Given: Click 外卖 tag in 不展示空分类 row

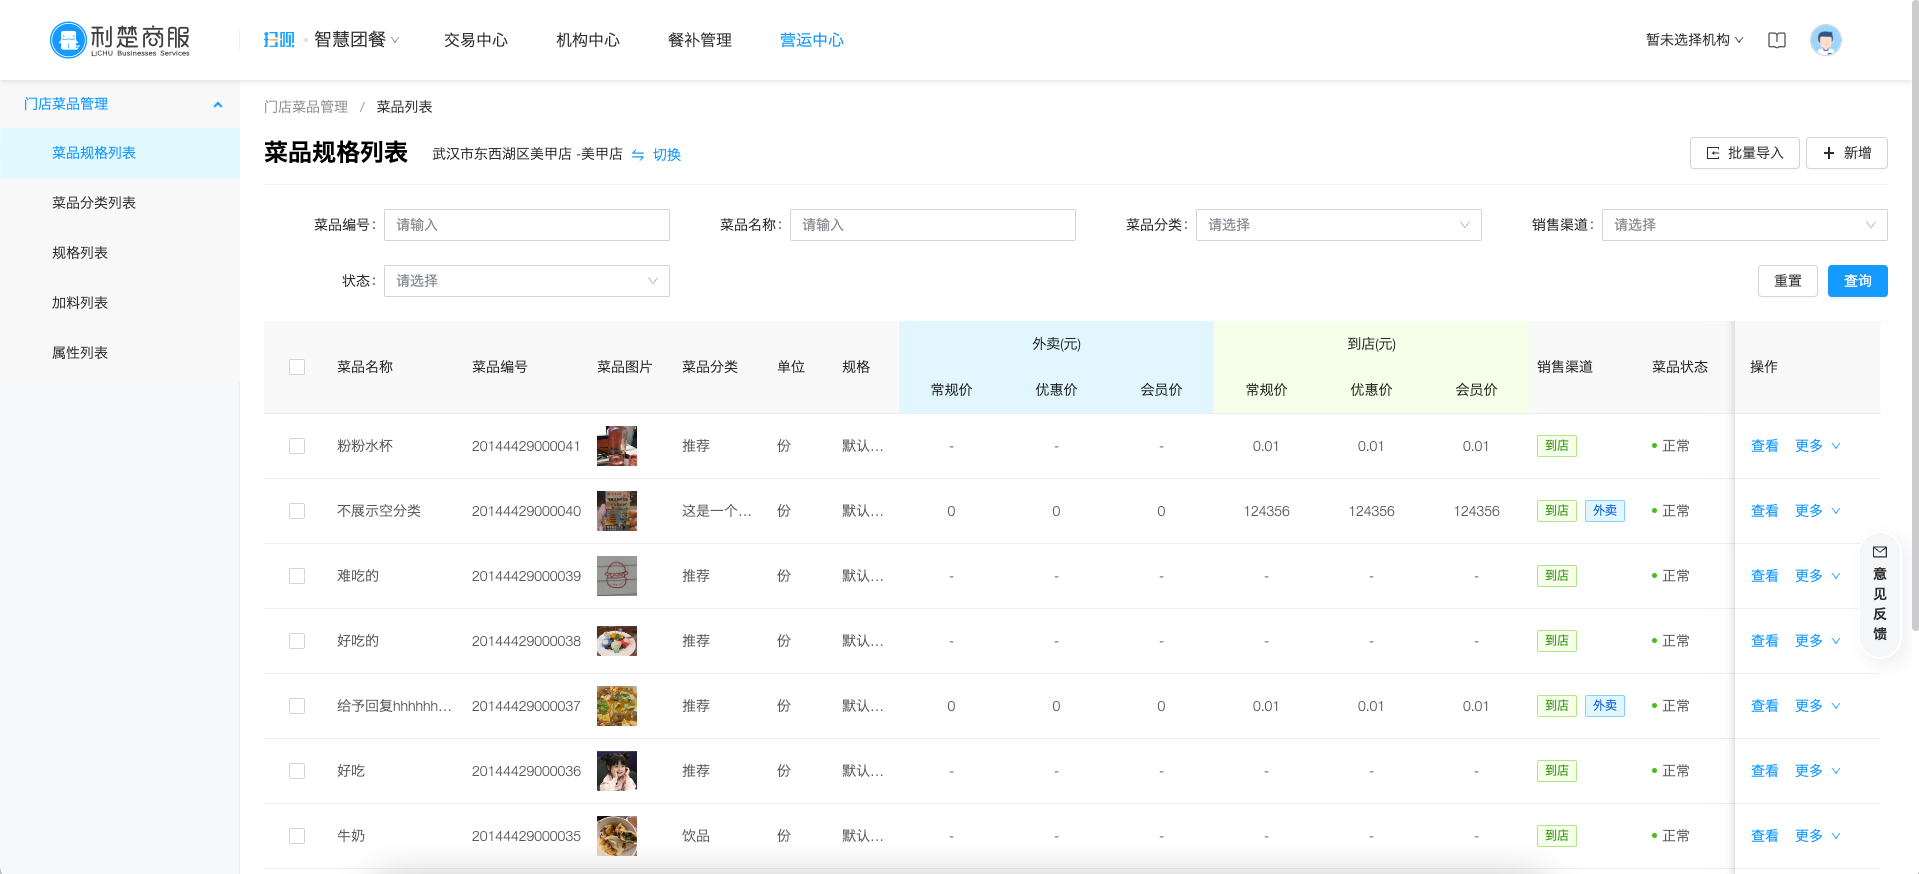Looking at the screenshot, I should pos(1605,511).
